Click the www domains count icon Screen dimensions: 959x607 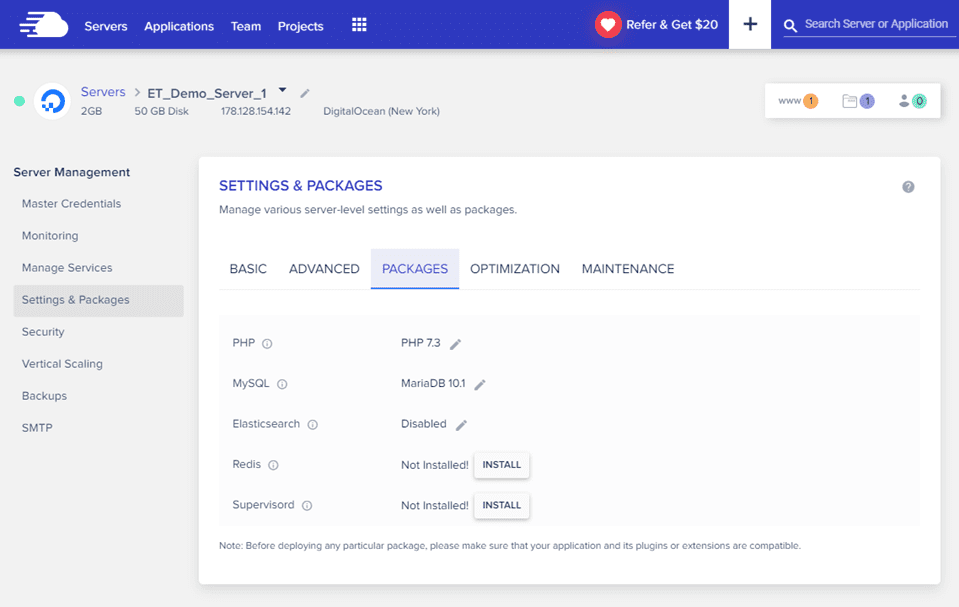click(x=797, y=100)
